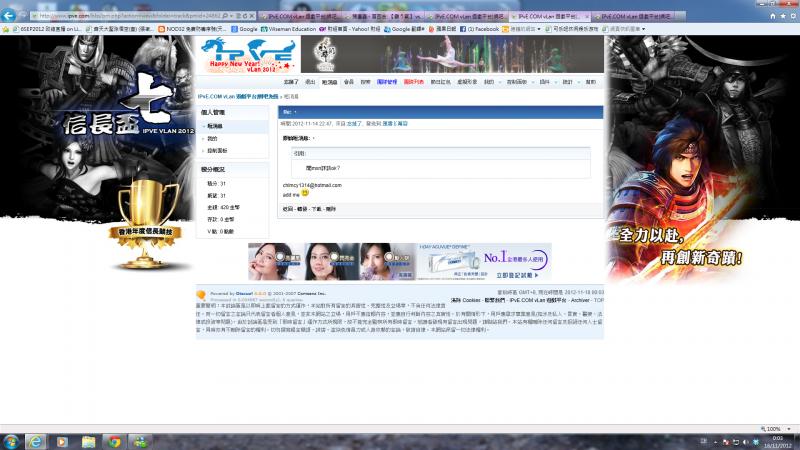Click the gold trophy image on the left
Viewport: 800px width, 450px height.
tap(145, 223)
